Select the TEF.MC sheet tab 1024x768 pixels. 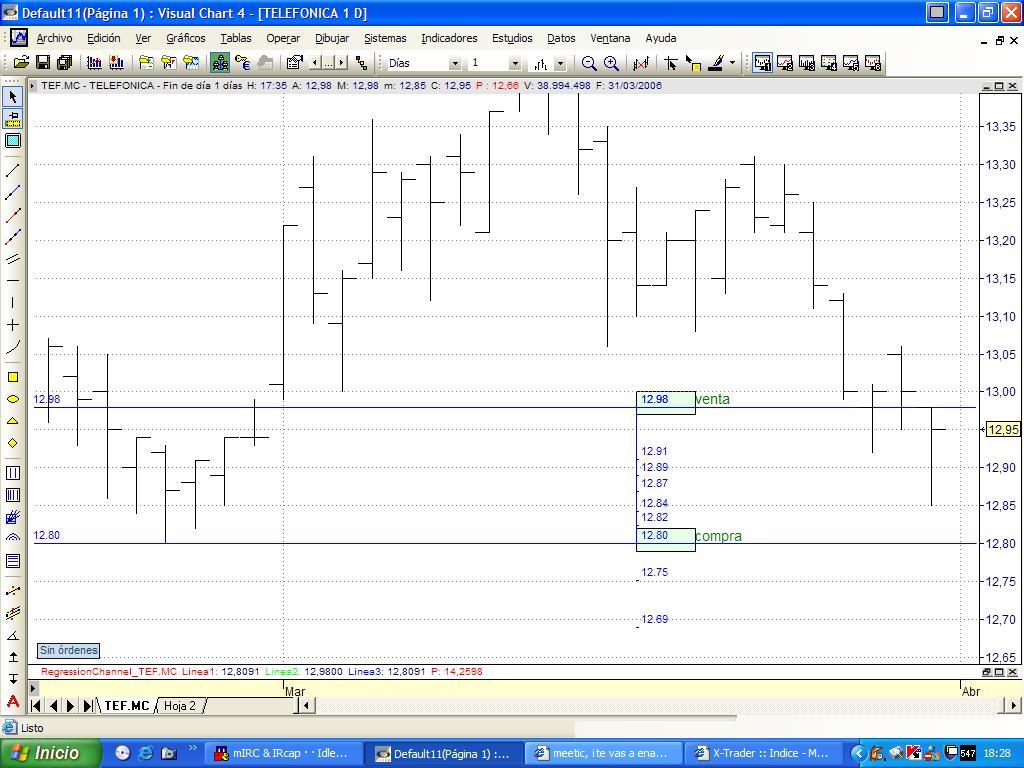(127, 705)
